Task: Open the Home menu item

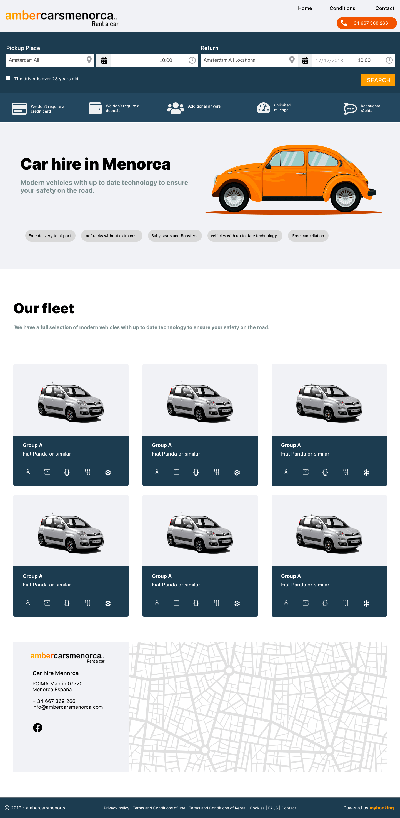Action: (x=305, y=8)
